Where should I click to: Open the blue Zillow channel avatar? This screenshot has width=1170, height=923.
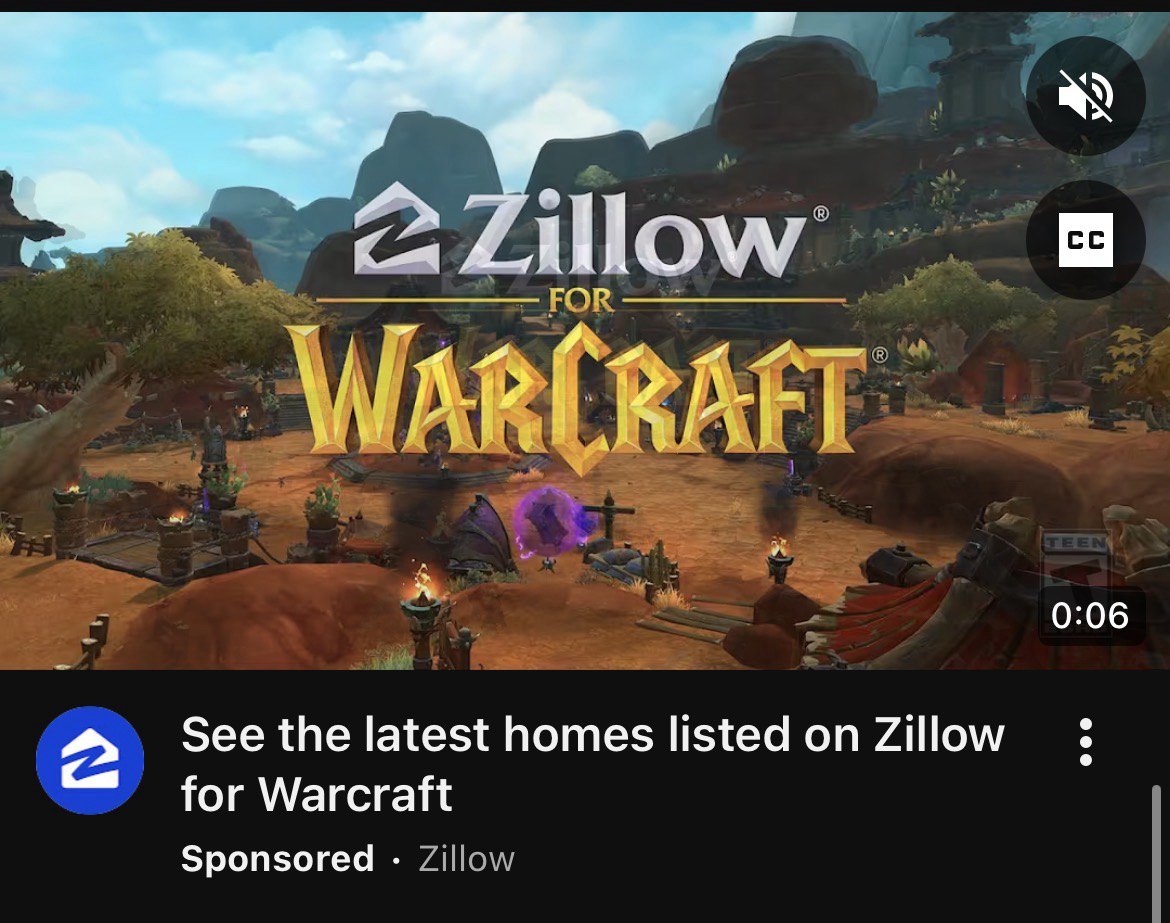point(90,760)
